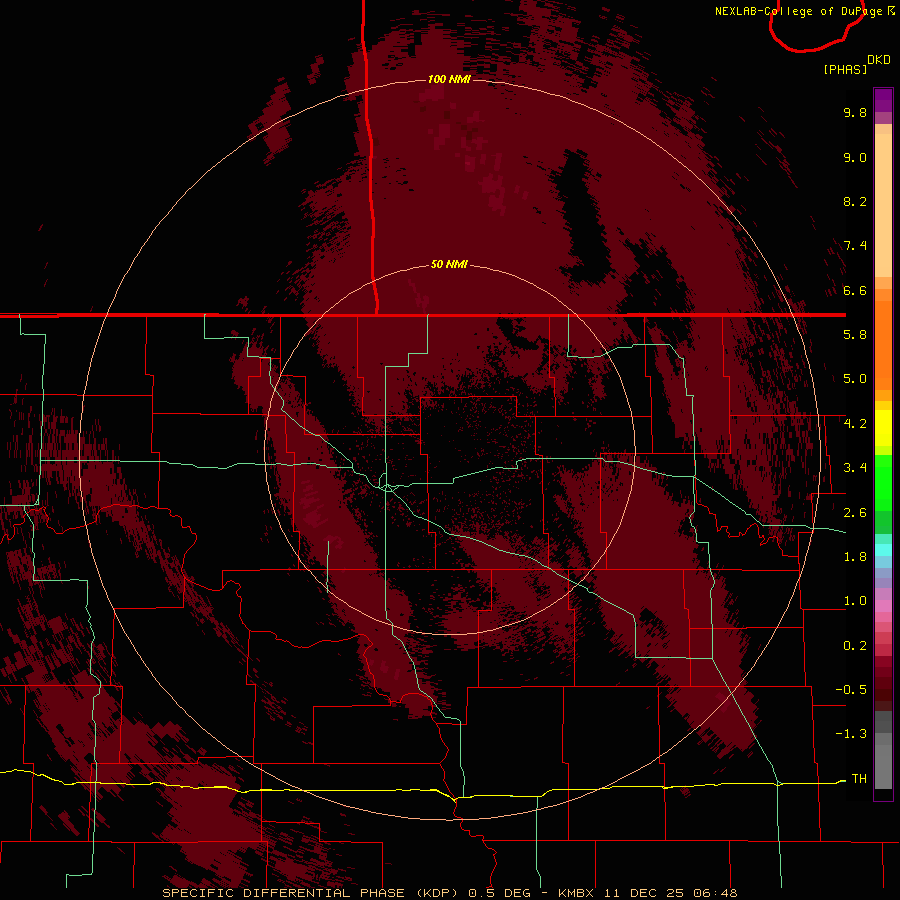
Task: Click the [PHAS] units label
Action: point(845,69)
